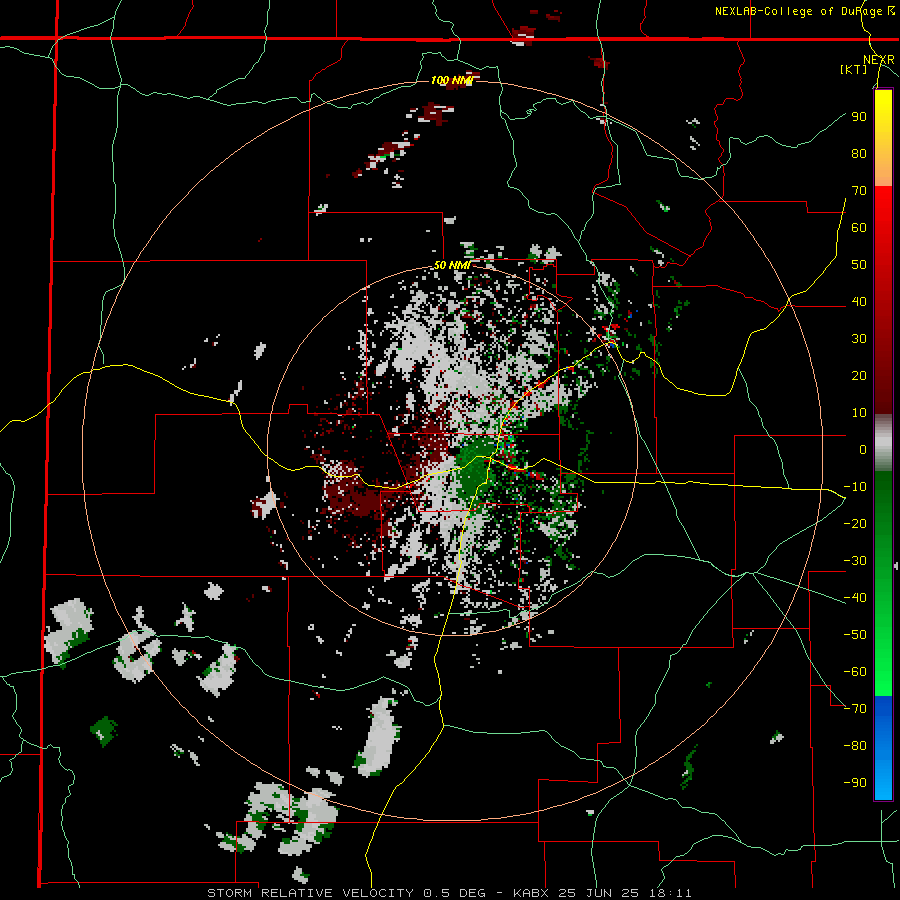900x900 pixels.
Task: Click the -50 value on the velocity scale
Action: click(855, 635)
